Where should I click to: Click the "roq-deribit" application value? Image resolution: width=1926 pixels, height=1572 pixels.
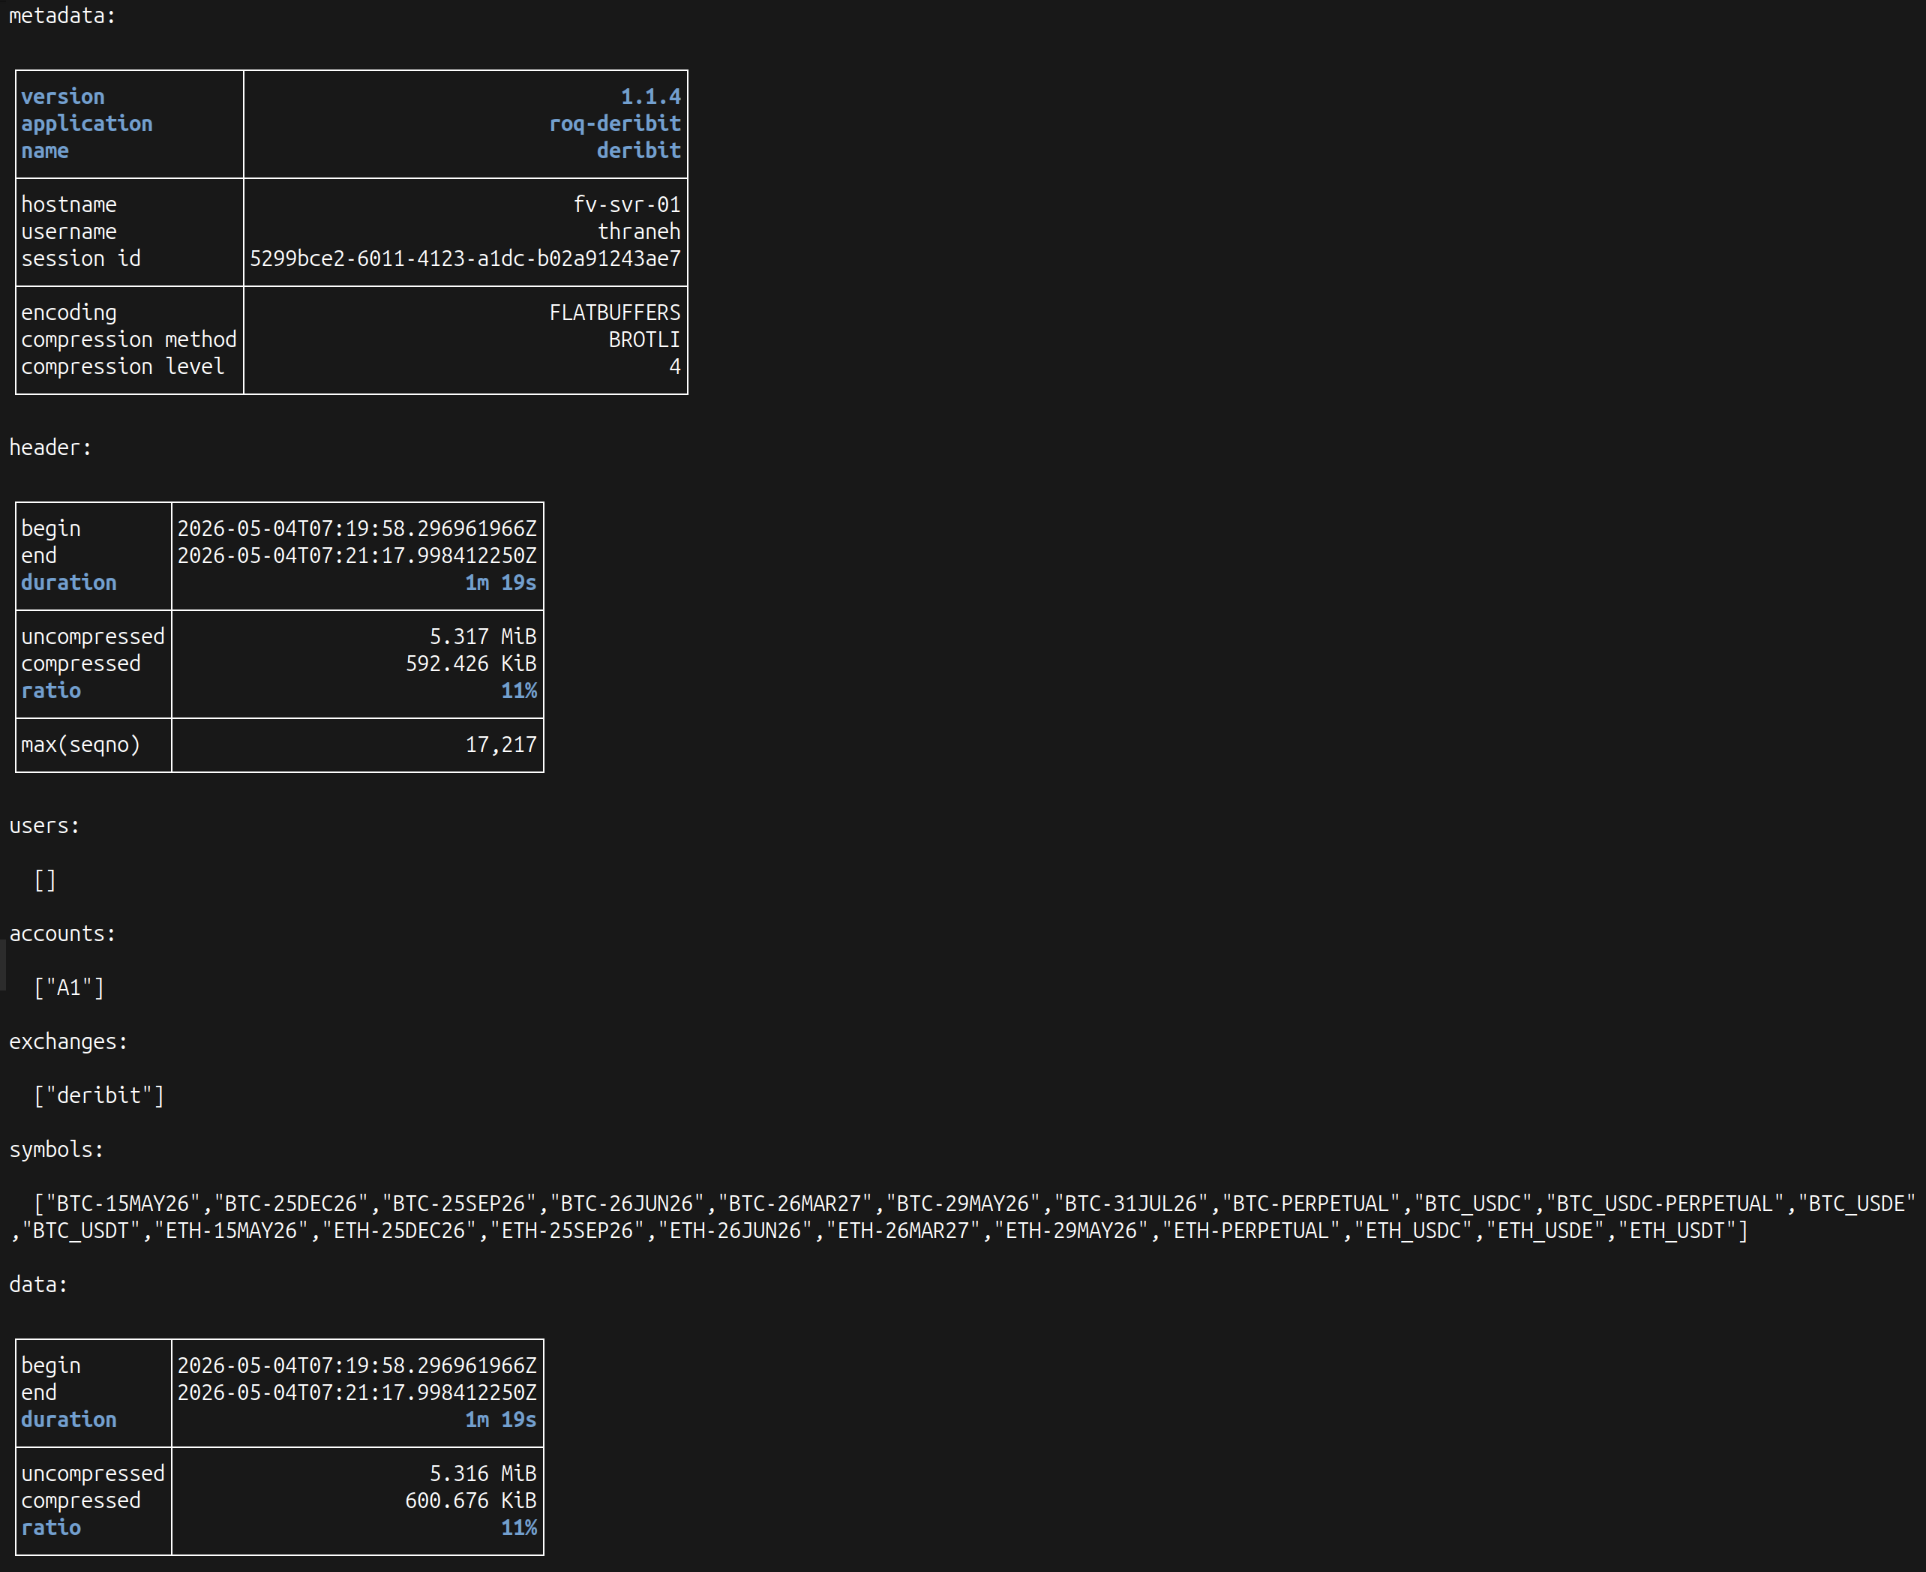(x=614, y=124)
